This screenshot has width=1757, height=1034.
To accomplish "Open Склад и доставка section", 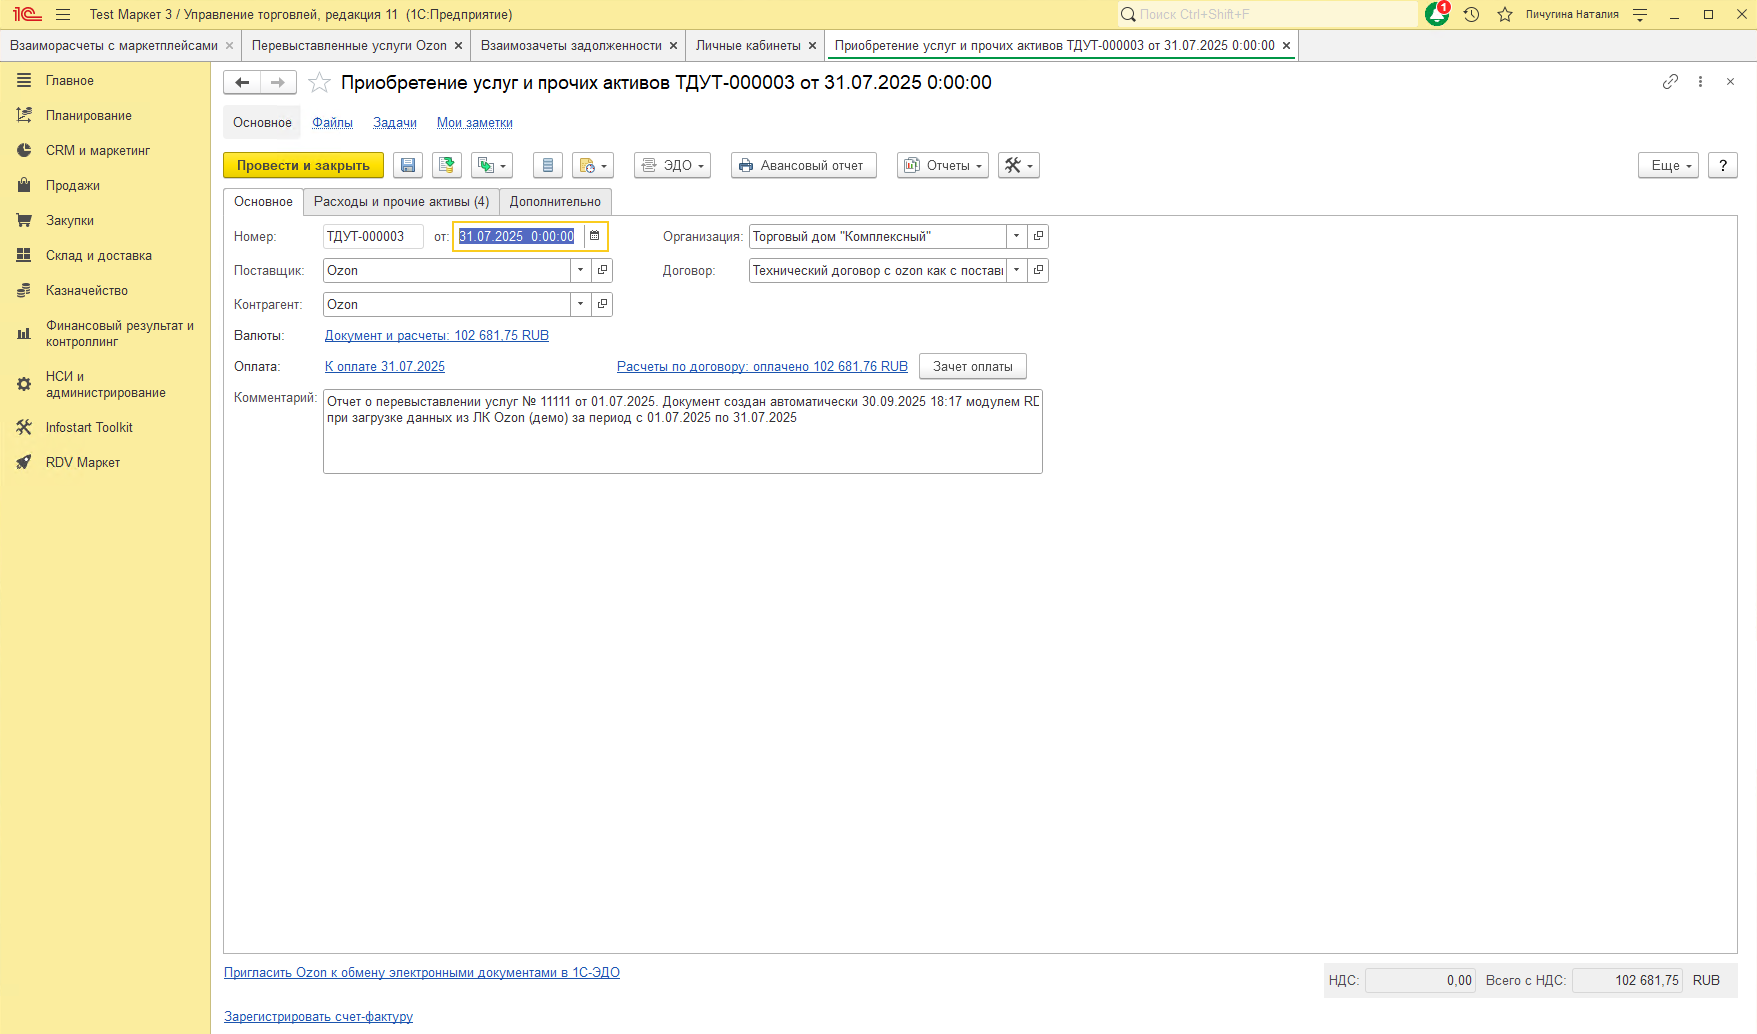I will point(99,255).
